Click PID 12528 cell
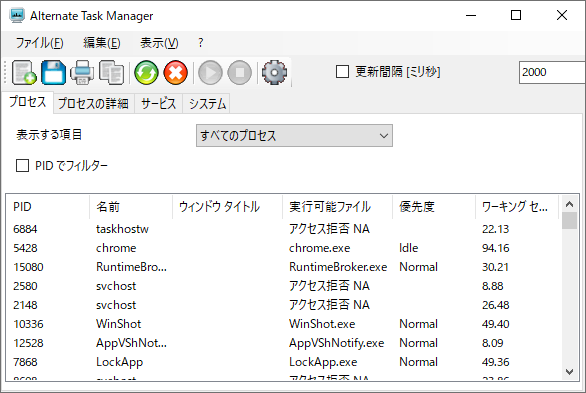 pyautogui.click(x=28, y=343)
